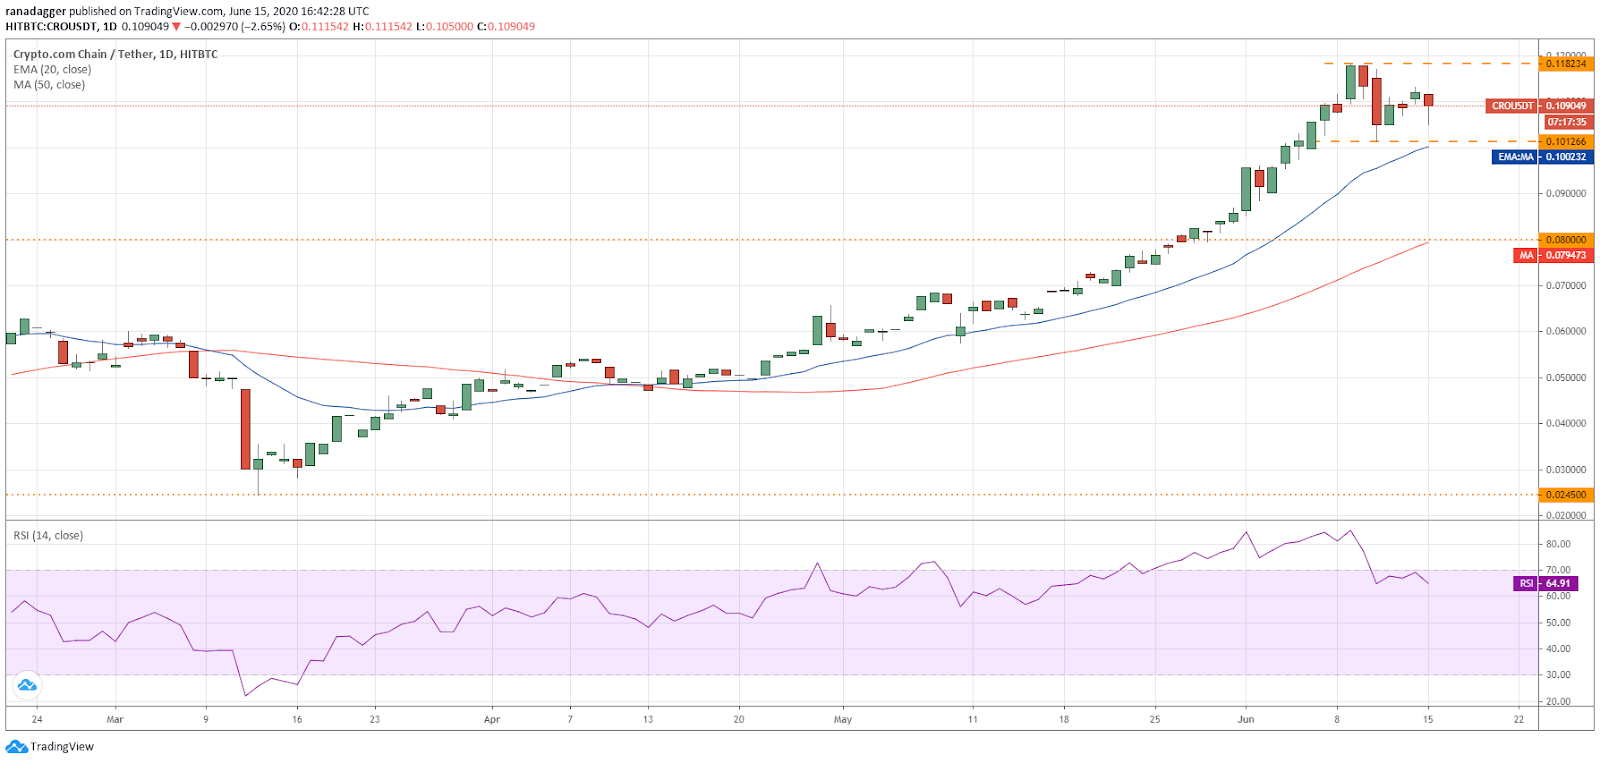The width and height of the screenshot is (1600, 763).
Task: Click the blue cloud icon in the RSI pane
Action: point(27,685)
